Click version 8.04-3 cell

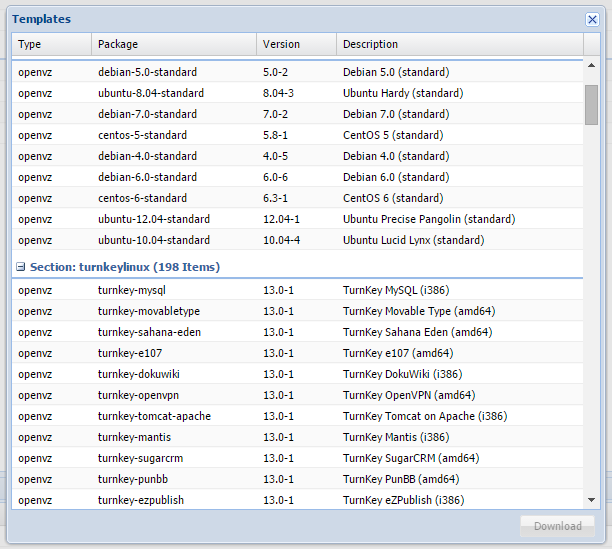point(278,93)
